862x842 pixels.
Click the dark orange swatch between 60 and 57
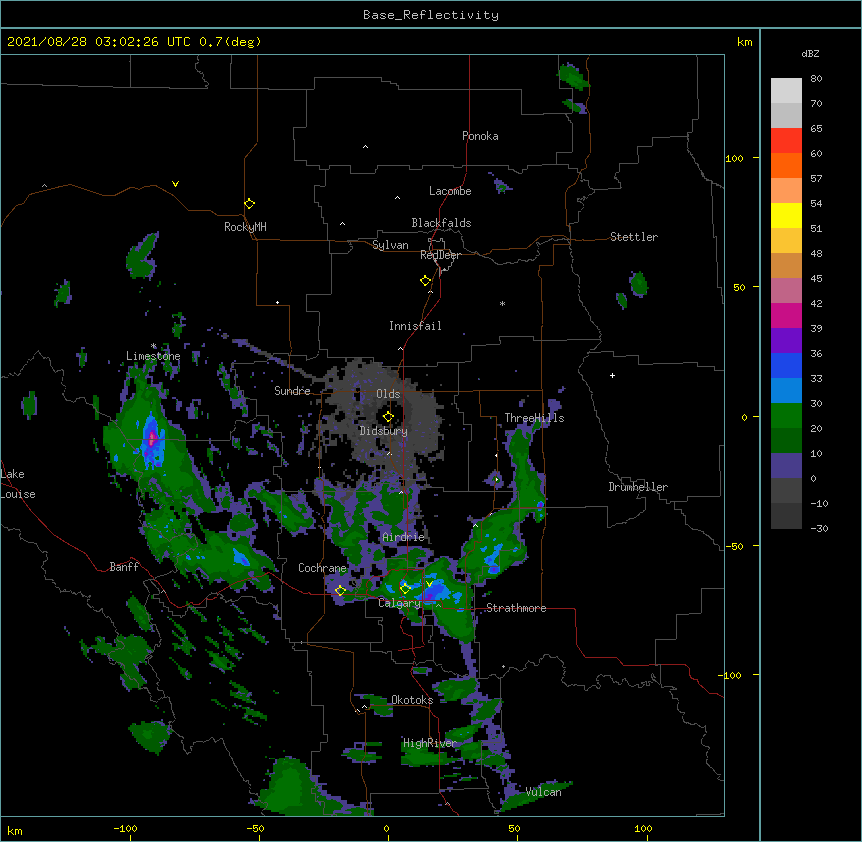point(786,165)
